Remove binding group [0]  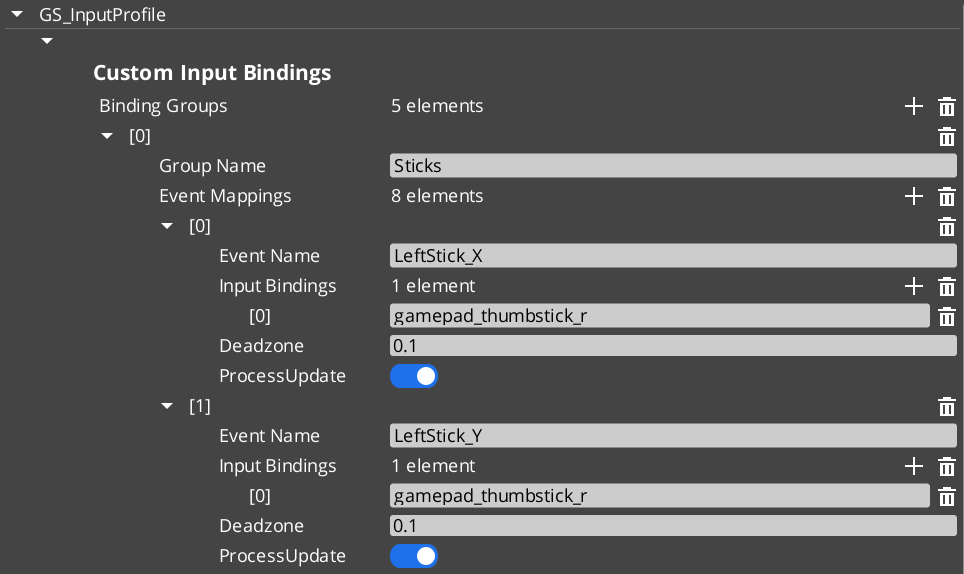(947, 136)
